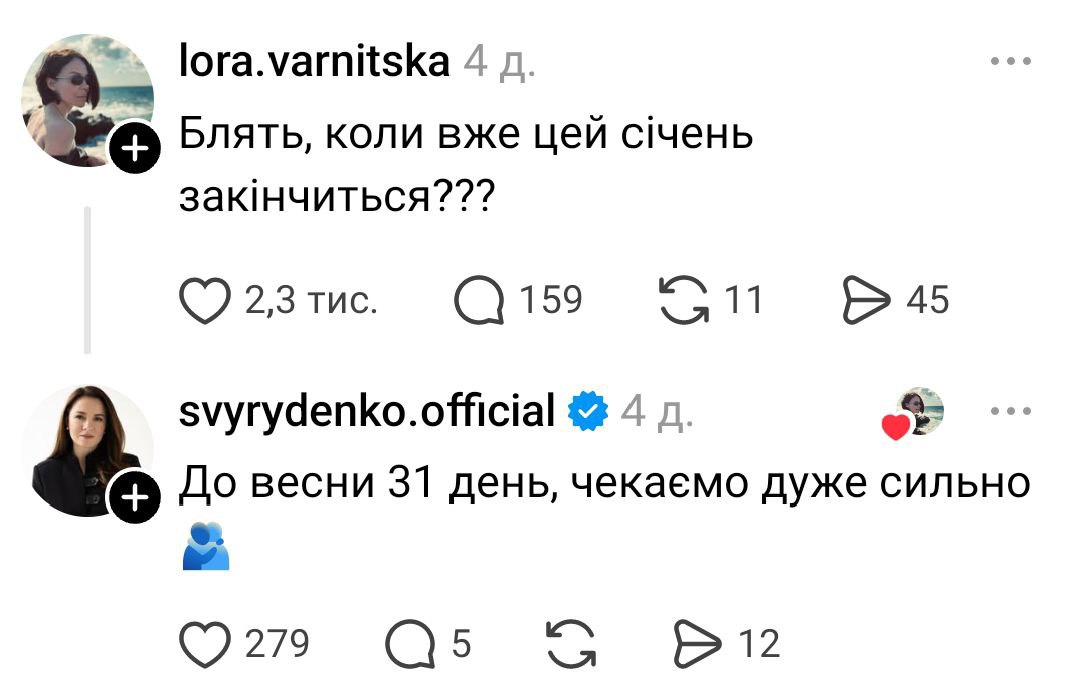Open more options for svyrydenko.official reply

(1011, 412)
